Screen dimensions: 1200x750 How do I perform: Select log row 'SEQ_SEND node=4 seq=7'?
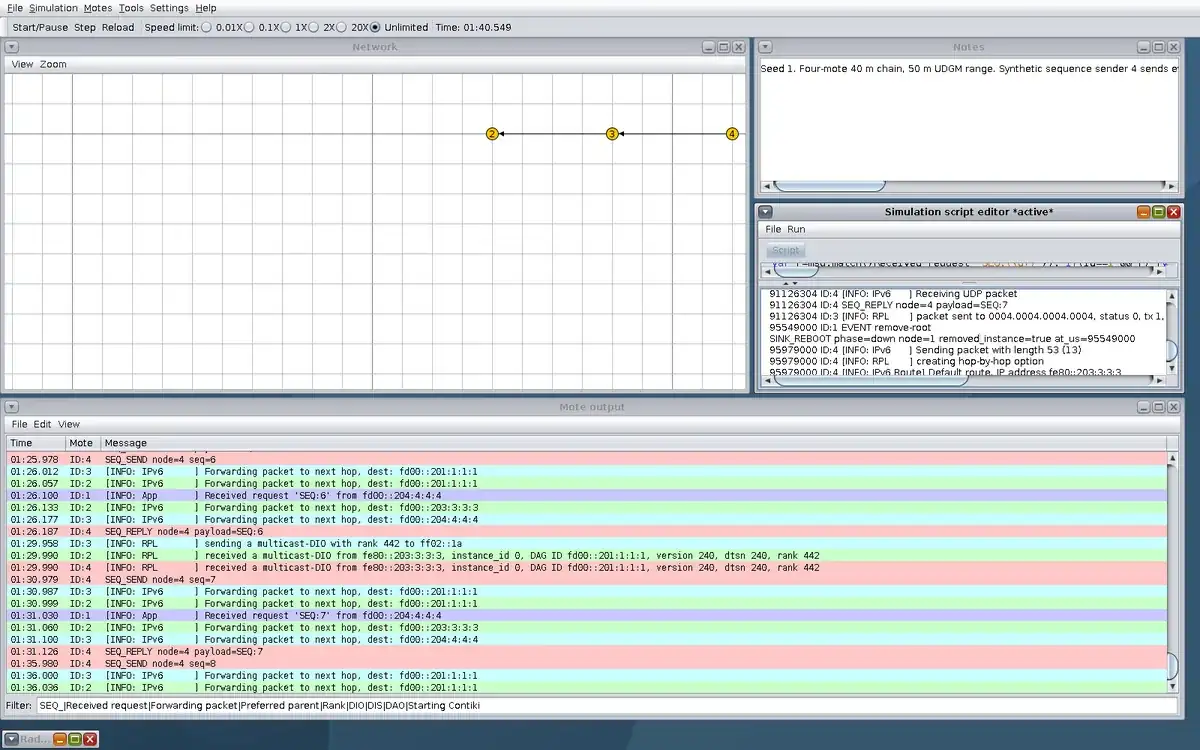point(587,580)
